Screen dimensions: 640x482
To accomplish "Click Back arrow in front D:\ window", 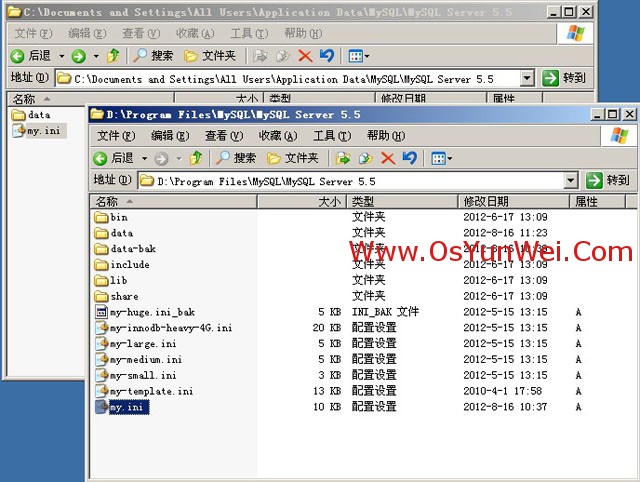I will [x=100, y=158].
